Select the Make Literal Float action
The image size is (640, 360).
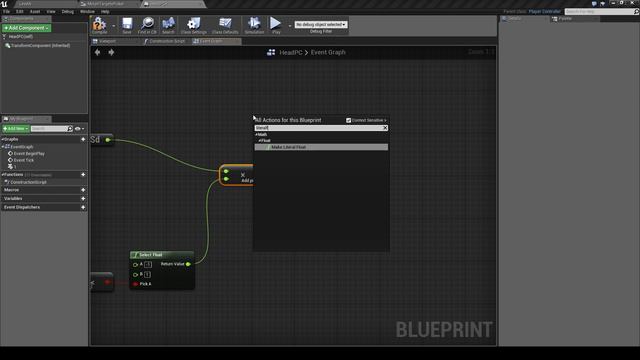tap(321, 147)
